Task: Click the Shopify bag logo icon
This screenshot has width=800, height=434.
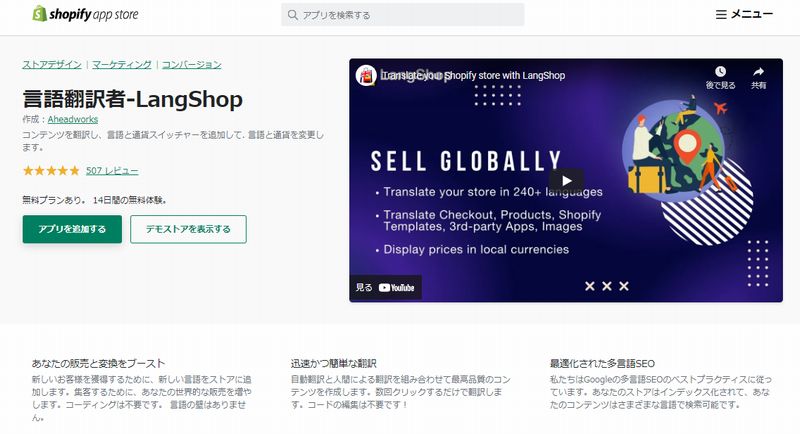Action: pyautogui.click(x=39, y=14)
